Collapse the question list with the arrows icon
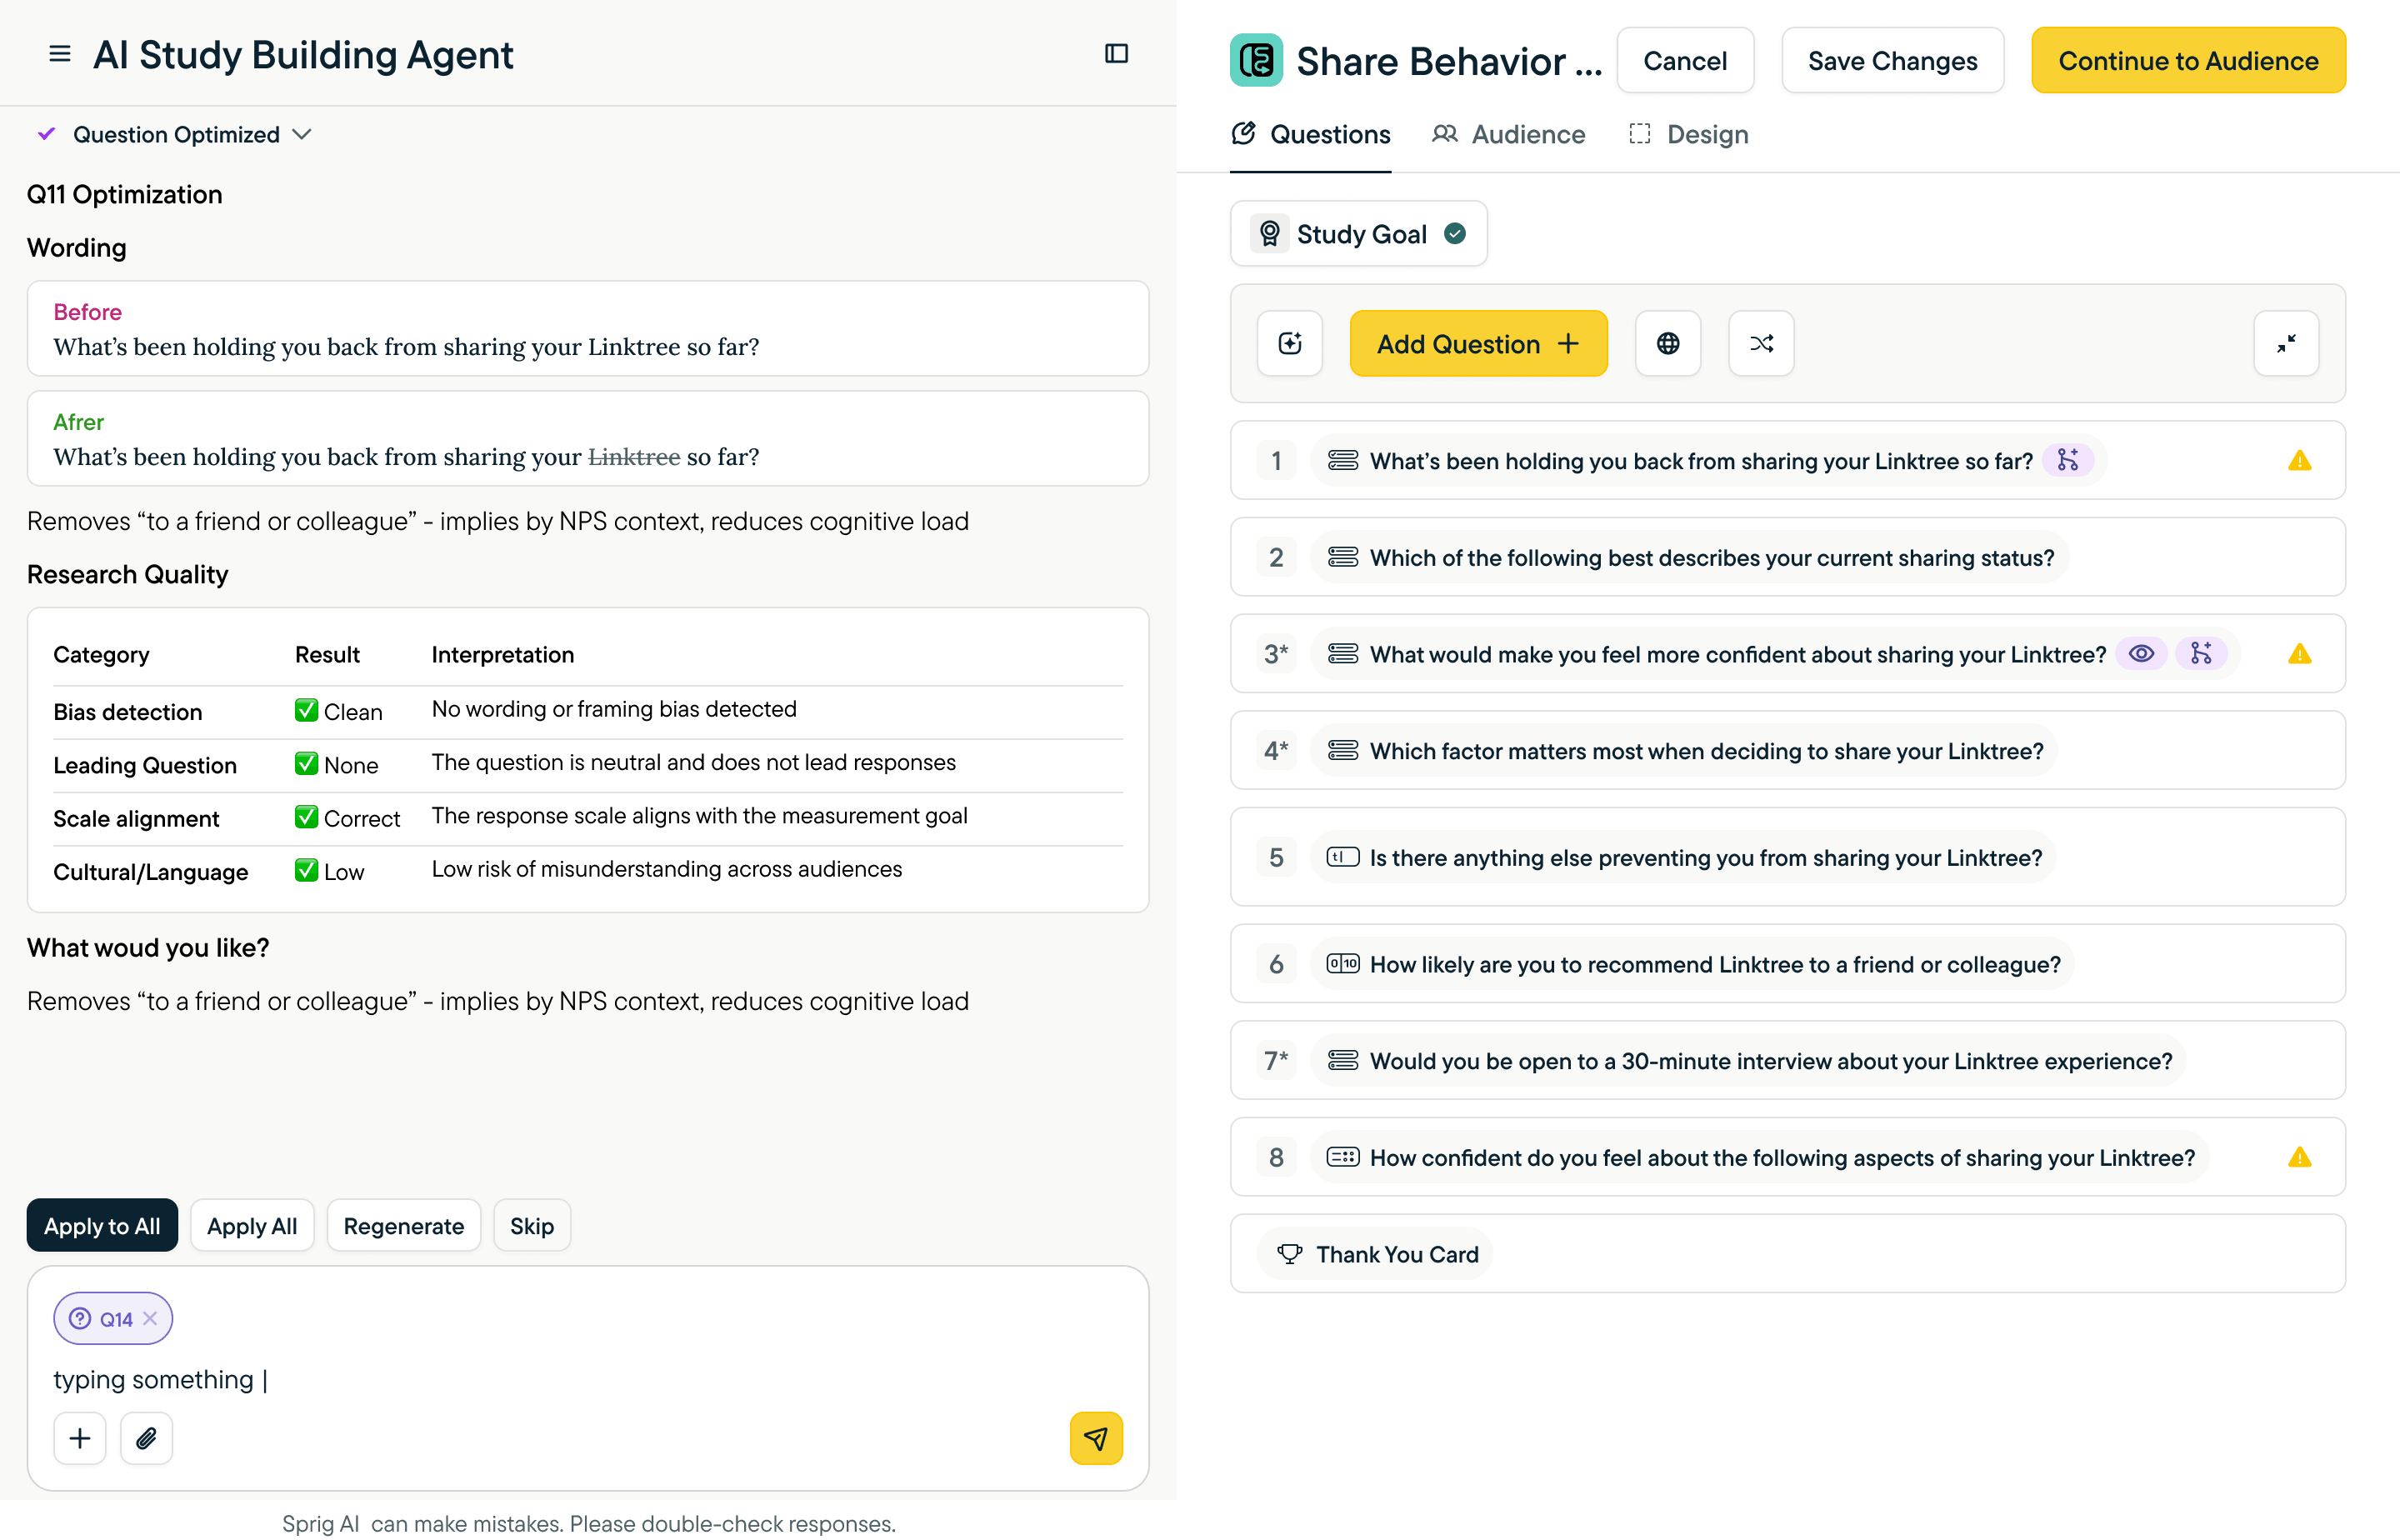The height and width of the screenshot is (1540, 2400). click(2286, 343)
